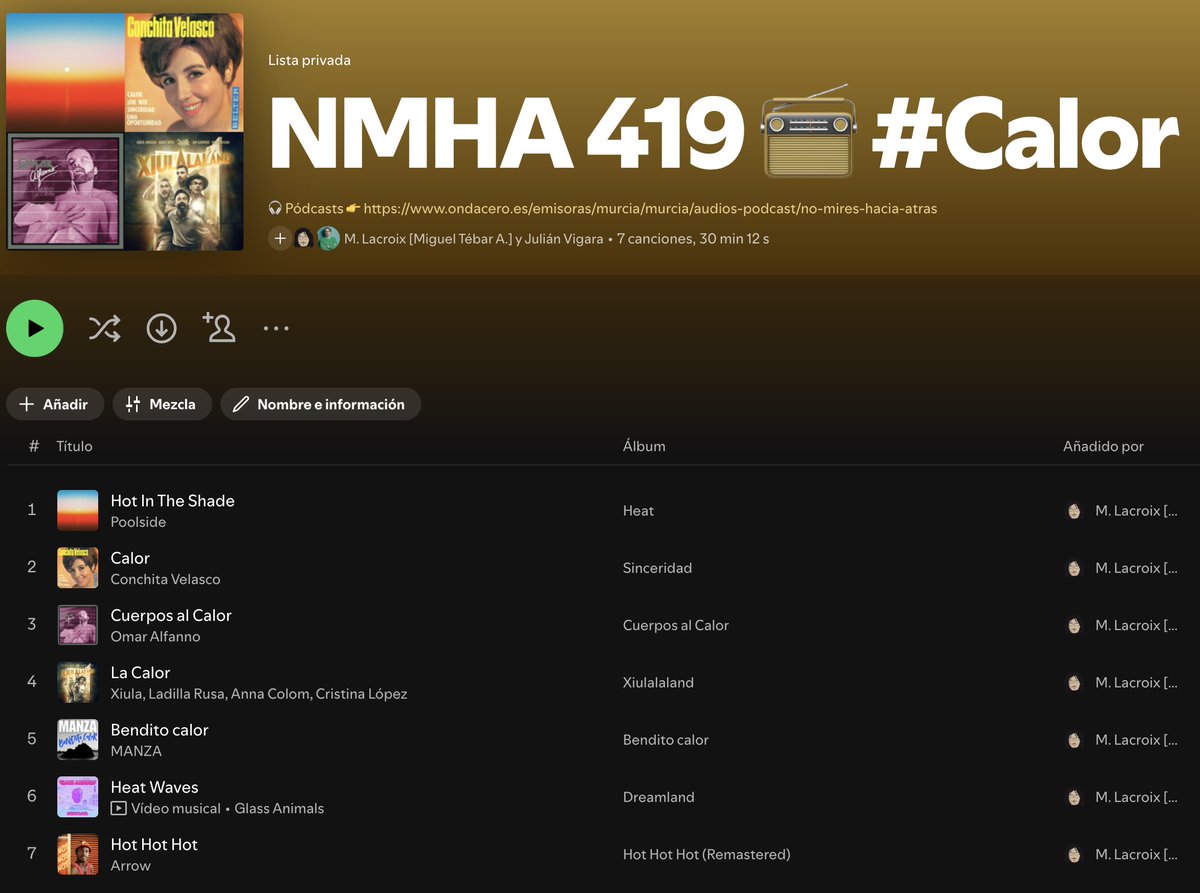The image size is (1200, 893).
Task: Open Ladilla Rusa artist link
Action: pyautogui.click(x=186, y=693)
